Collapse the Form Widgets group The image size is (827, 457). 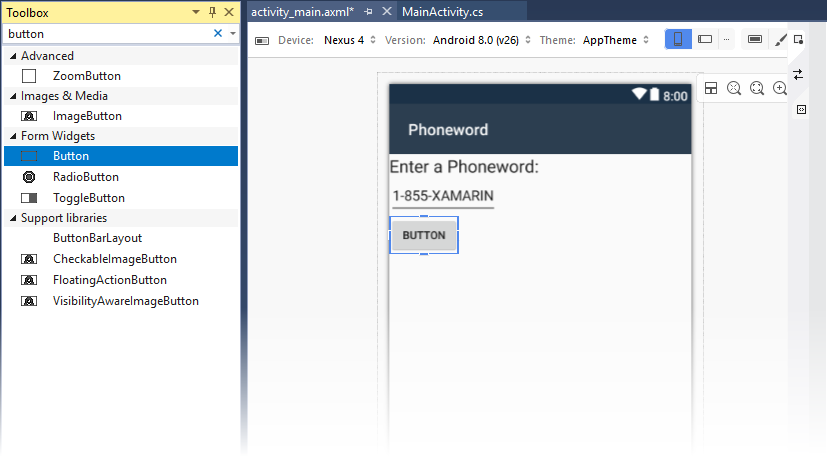13,136
